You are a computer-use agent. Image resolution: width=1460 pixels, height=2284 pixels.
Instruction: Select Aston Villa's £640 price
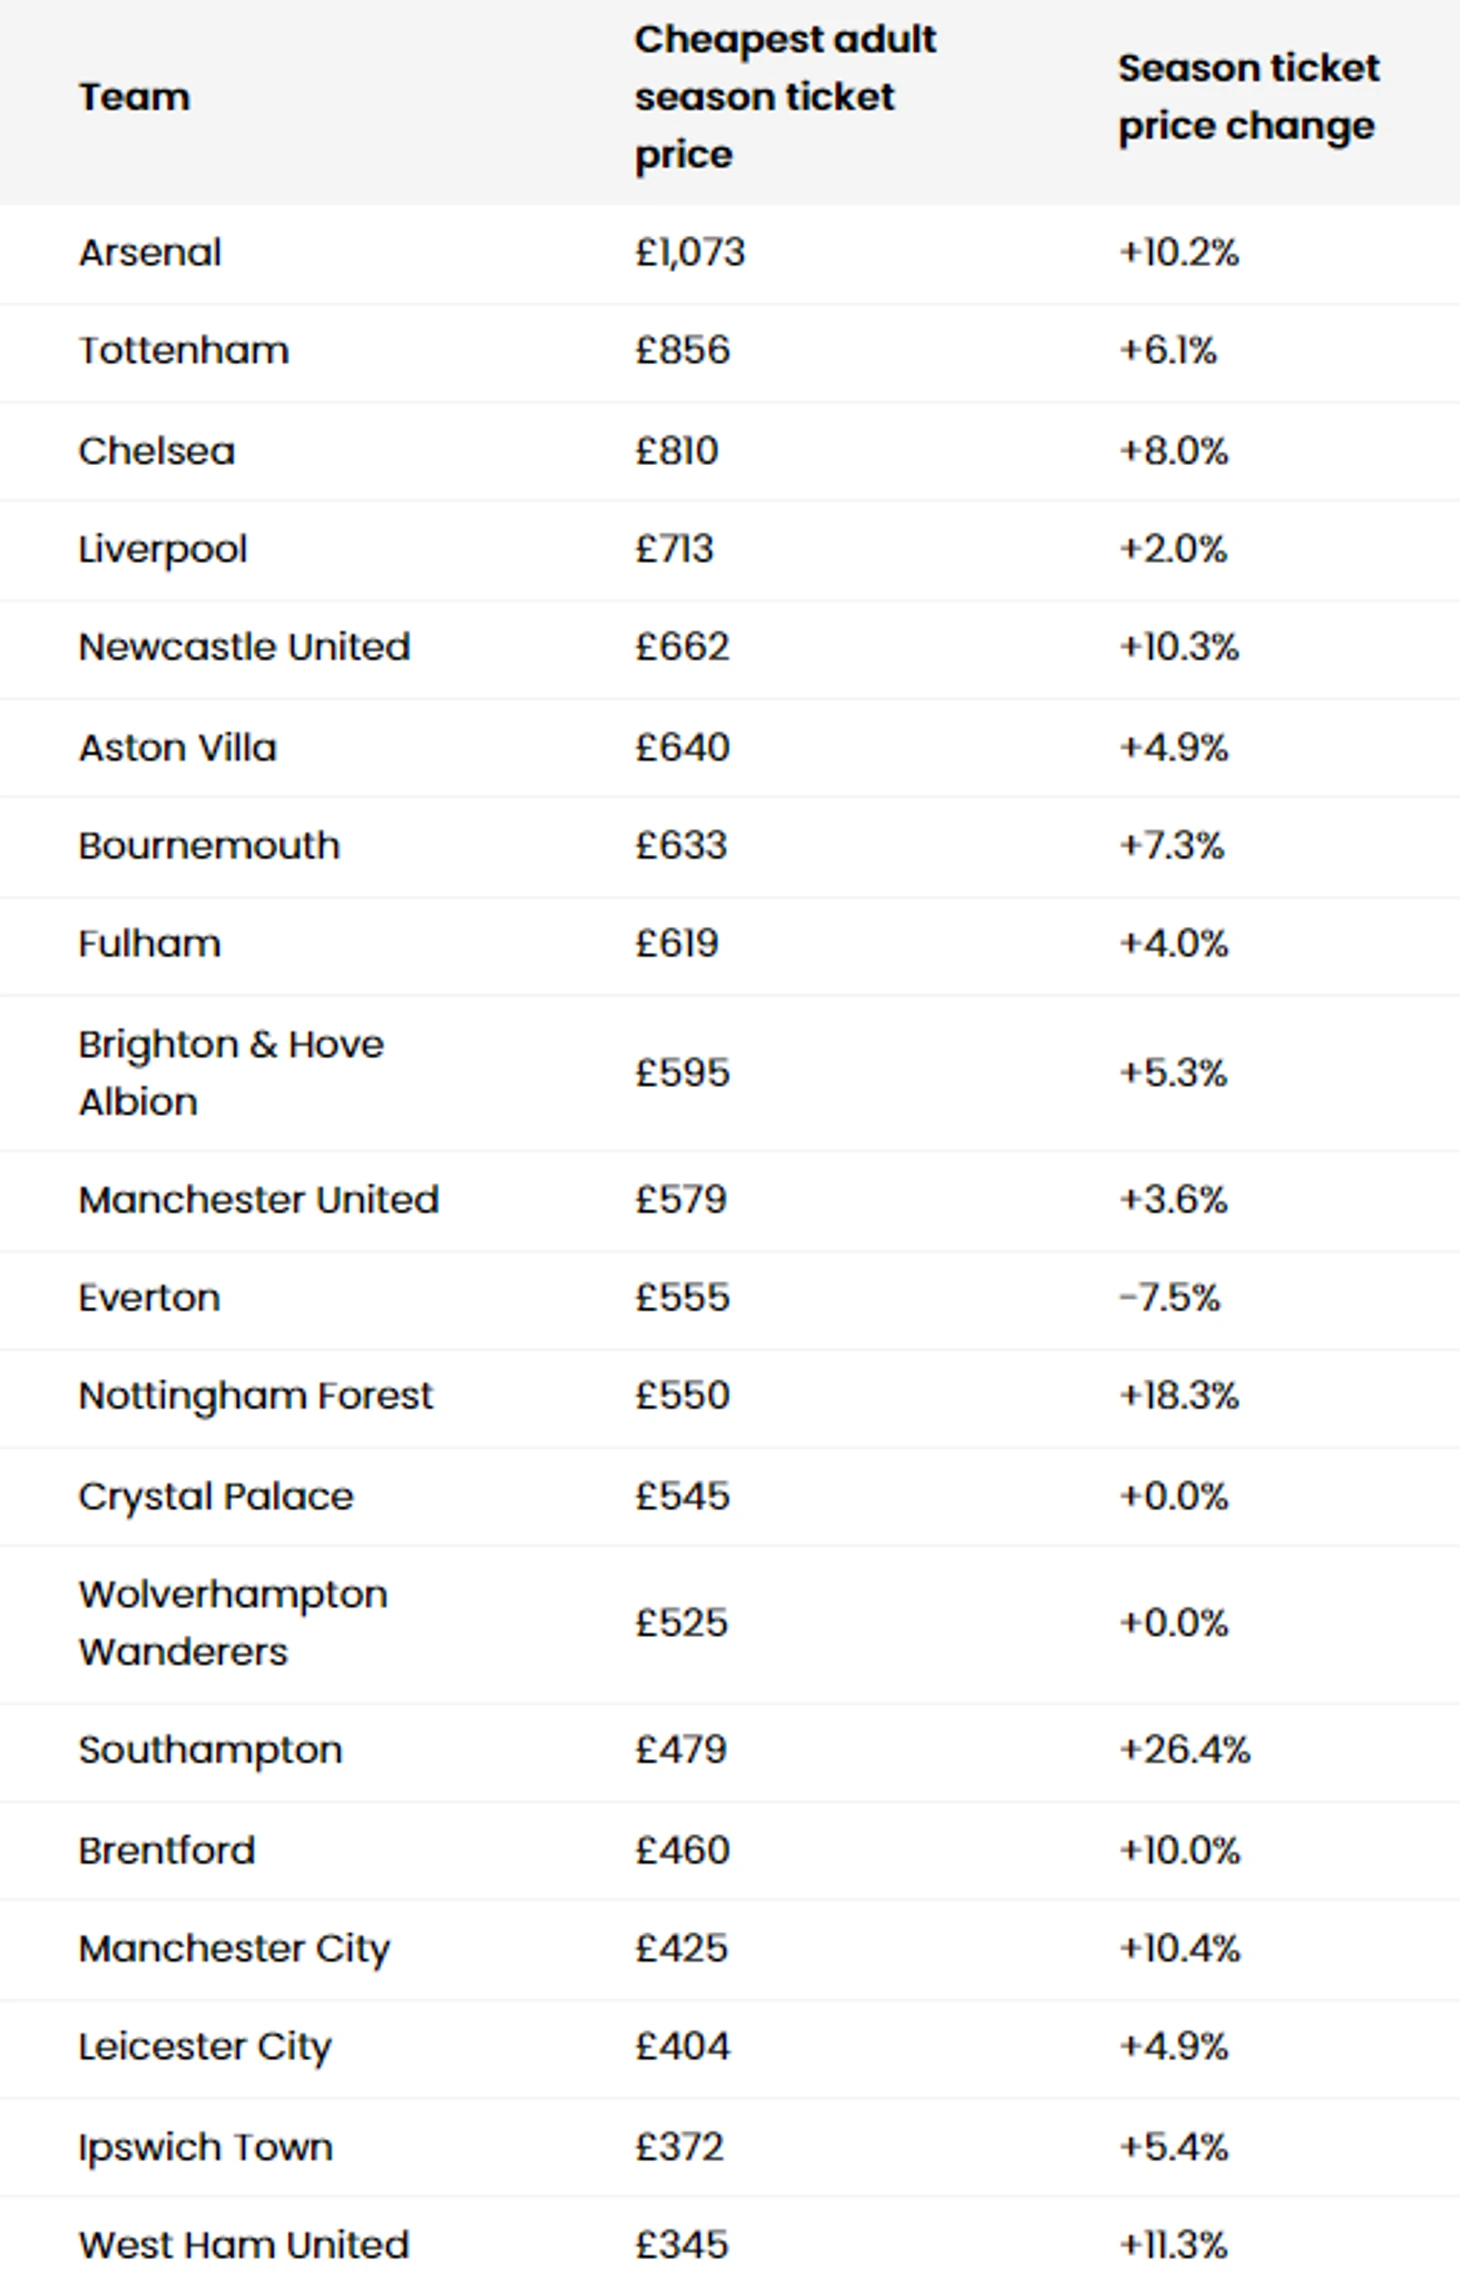[x=682, y=748]
